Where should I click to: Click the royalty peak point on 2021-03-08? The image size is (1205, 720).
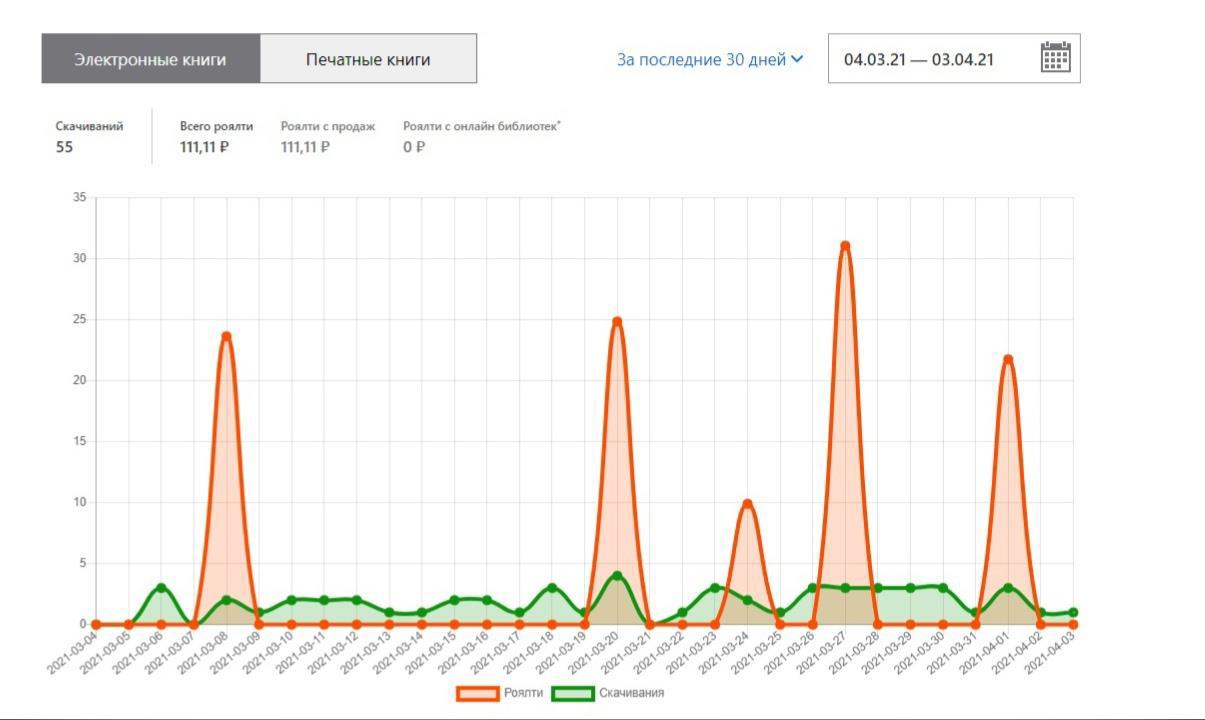click(226, 337)
